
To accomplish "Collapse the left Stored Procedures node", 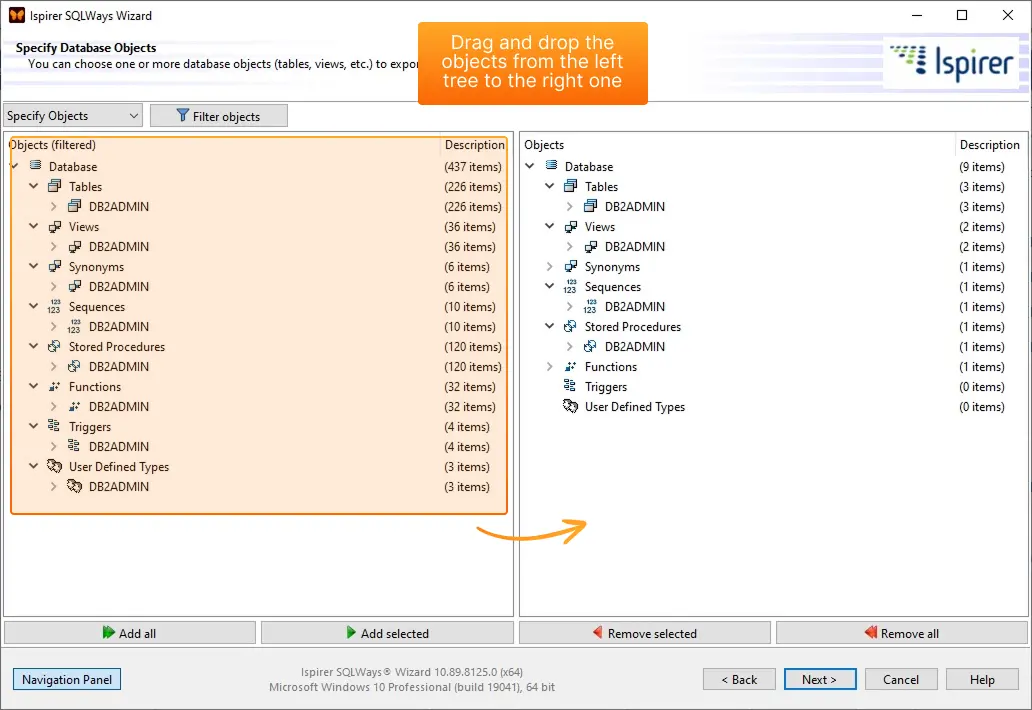I will tap(34, 346).
